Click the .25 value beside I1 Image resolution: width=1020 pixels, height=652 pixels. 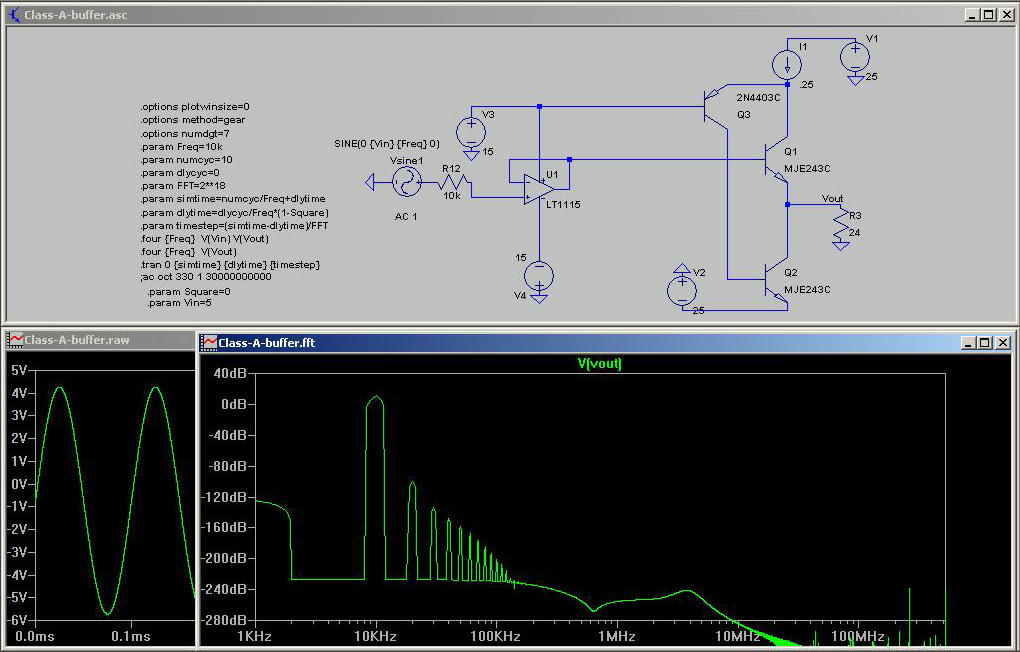point(807,85)
